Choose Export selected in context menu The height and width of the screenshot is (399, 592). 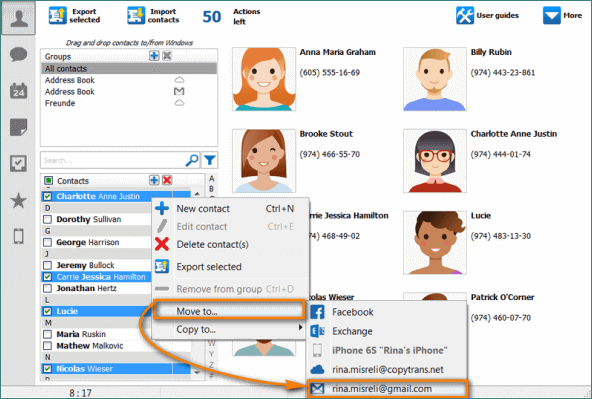pos(230,267)
